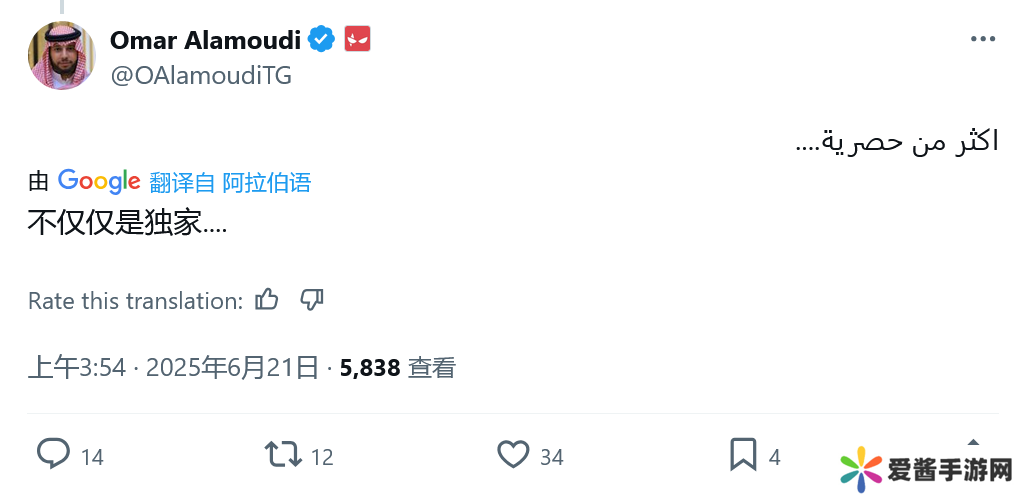Image resolution: width=1026 pixels, height=495 pixels.
Task: Open Omar Alamoudi's profile picture
Action: (61, 56)
